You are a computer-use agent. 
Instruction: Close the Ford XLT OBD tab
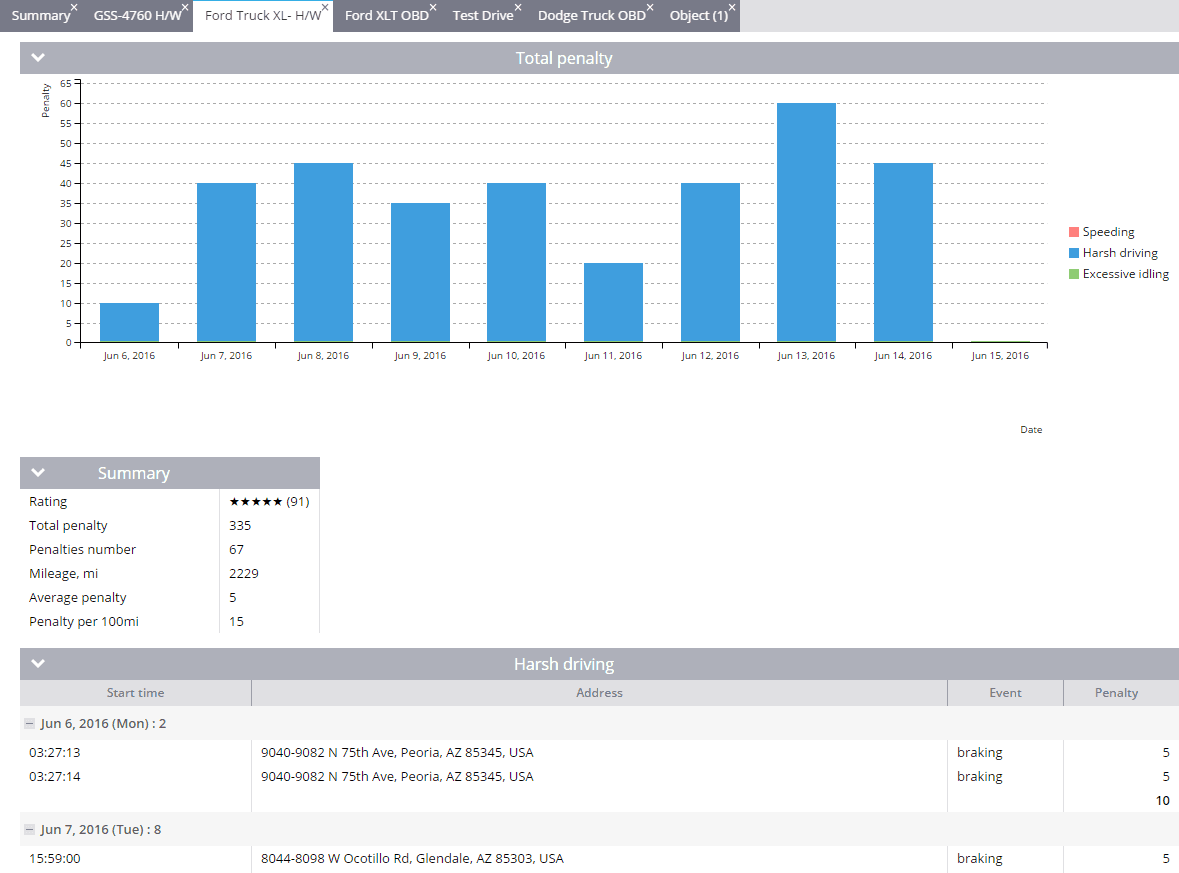(x=432, y=7)
